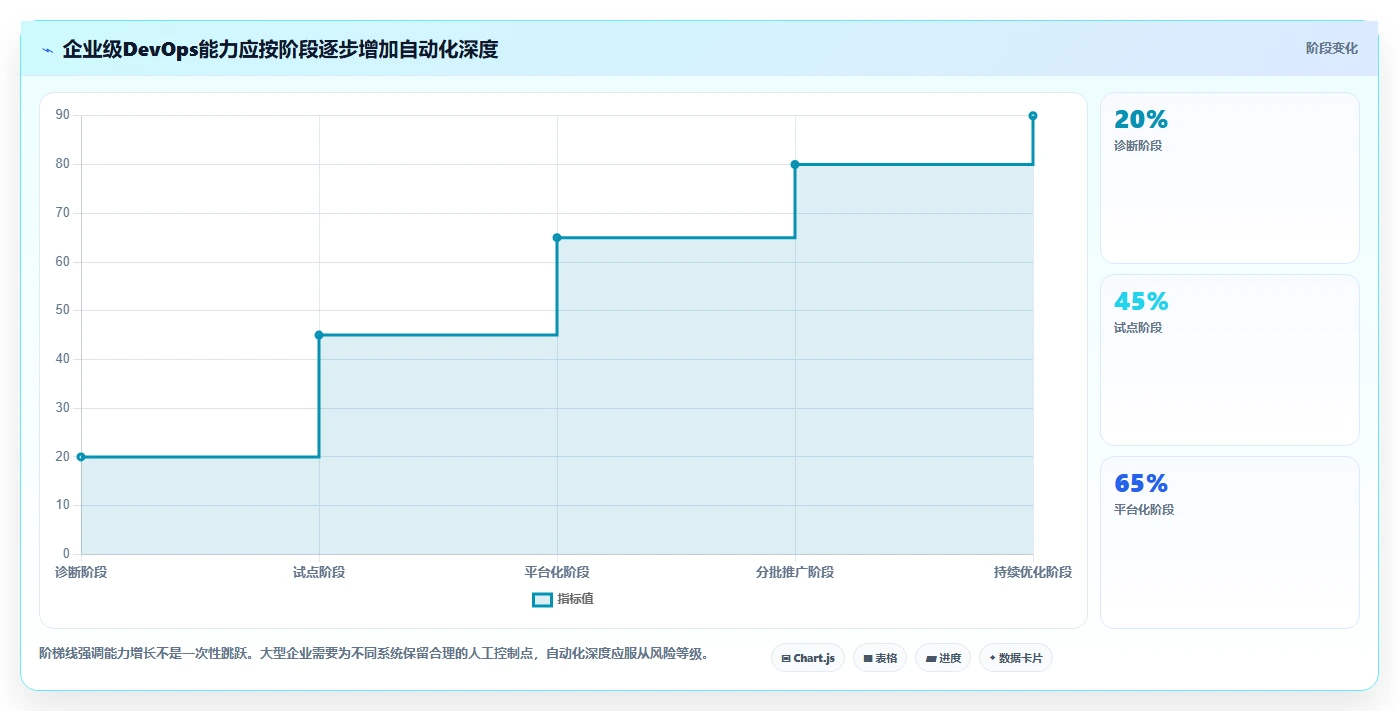Open the 65% 平台化阶段 card
The width and height of the screenshot is (1399, 711).
(x=1230, y=542)
